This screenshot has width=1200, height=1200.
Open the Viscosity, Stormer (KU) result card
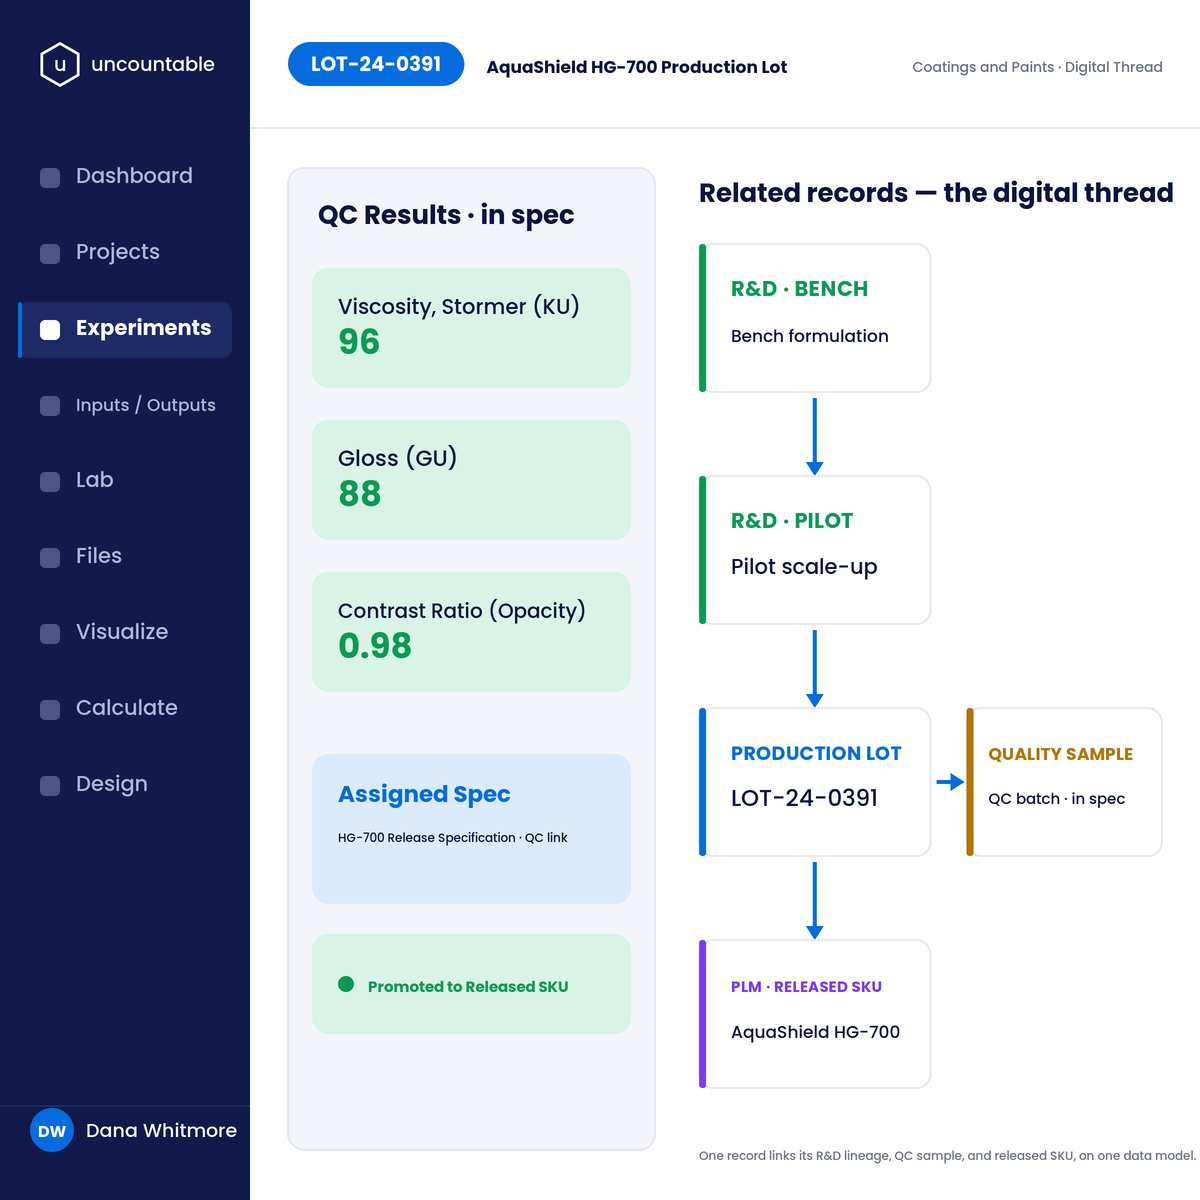click(x=471, y=328)
